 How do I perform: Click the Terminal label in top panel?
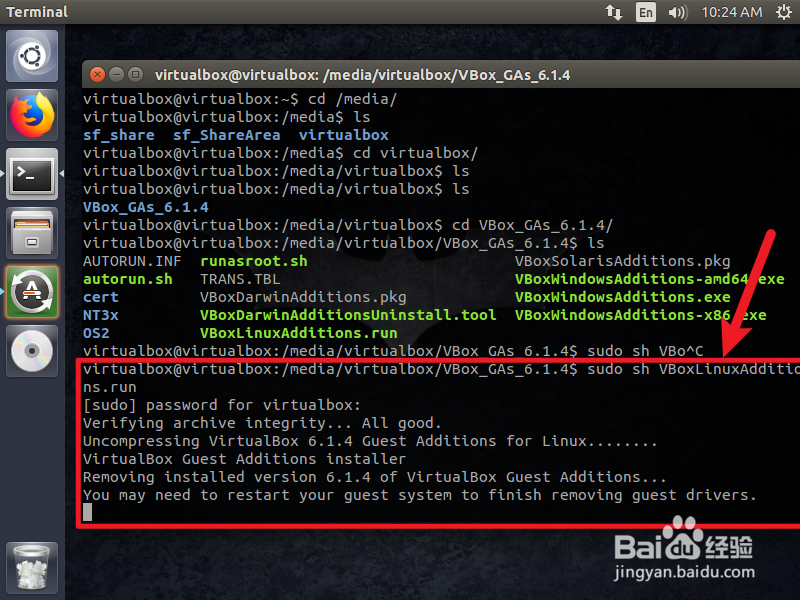tap(37, 12)
